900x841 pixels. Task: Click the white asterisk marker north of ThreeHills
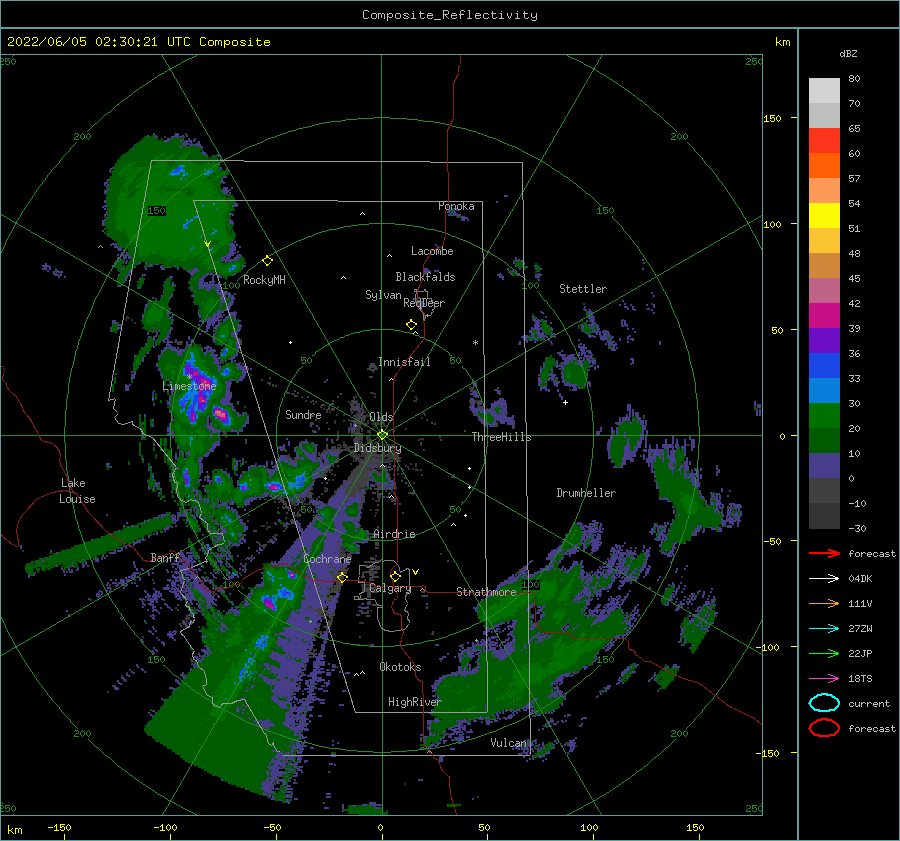[475, 343]
